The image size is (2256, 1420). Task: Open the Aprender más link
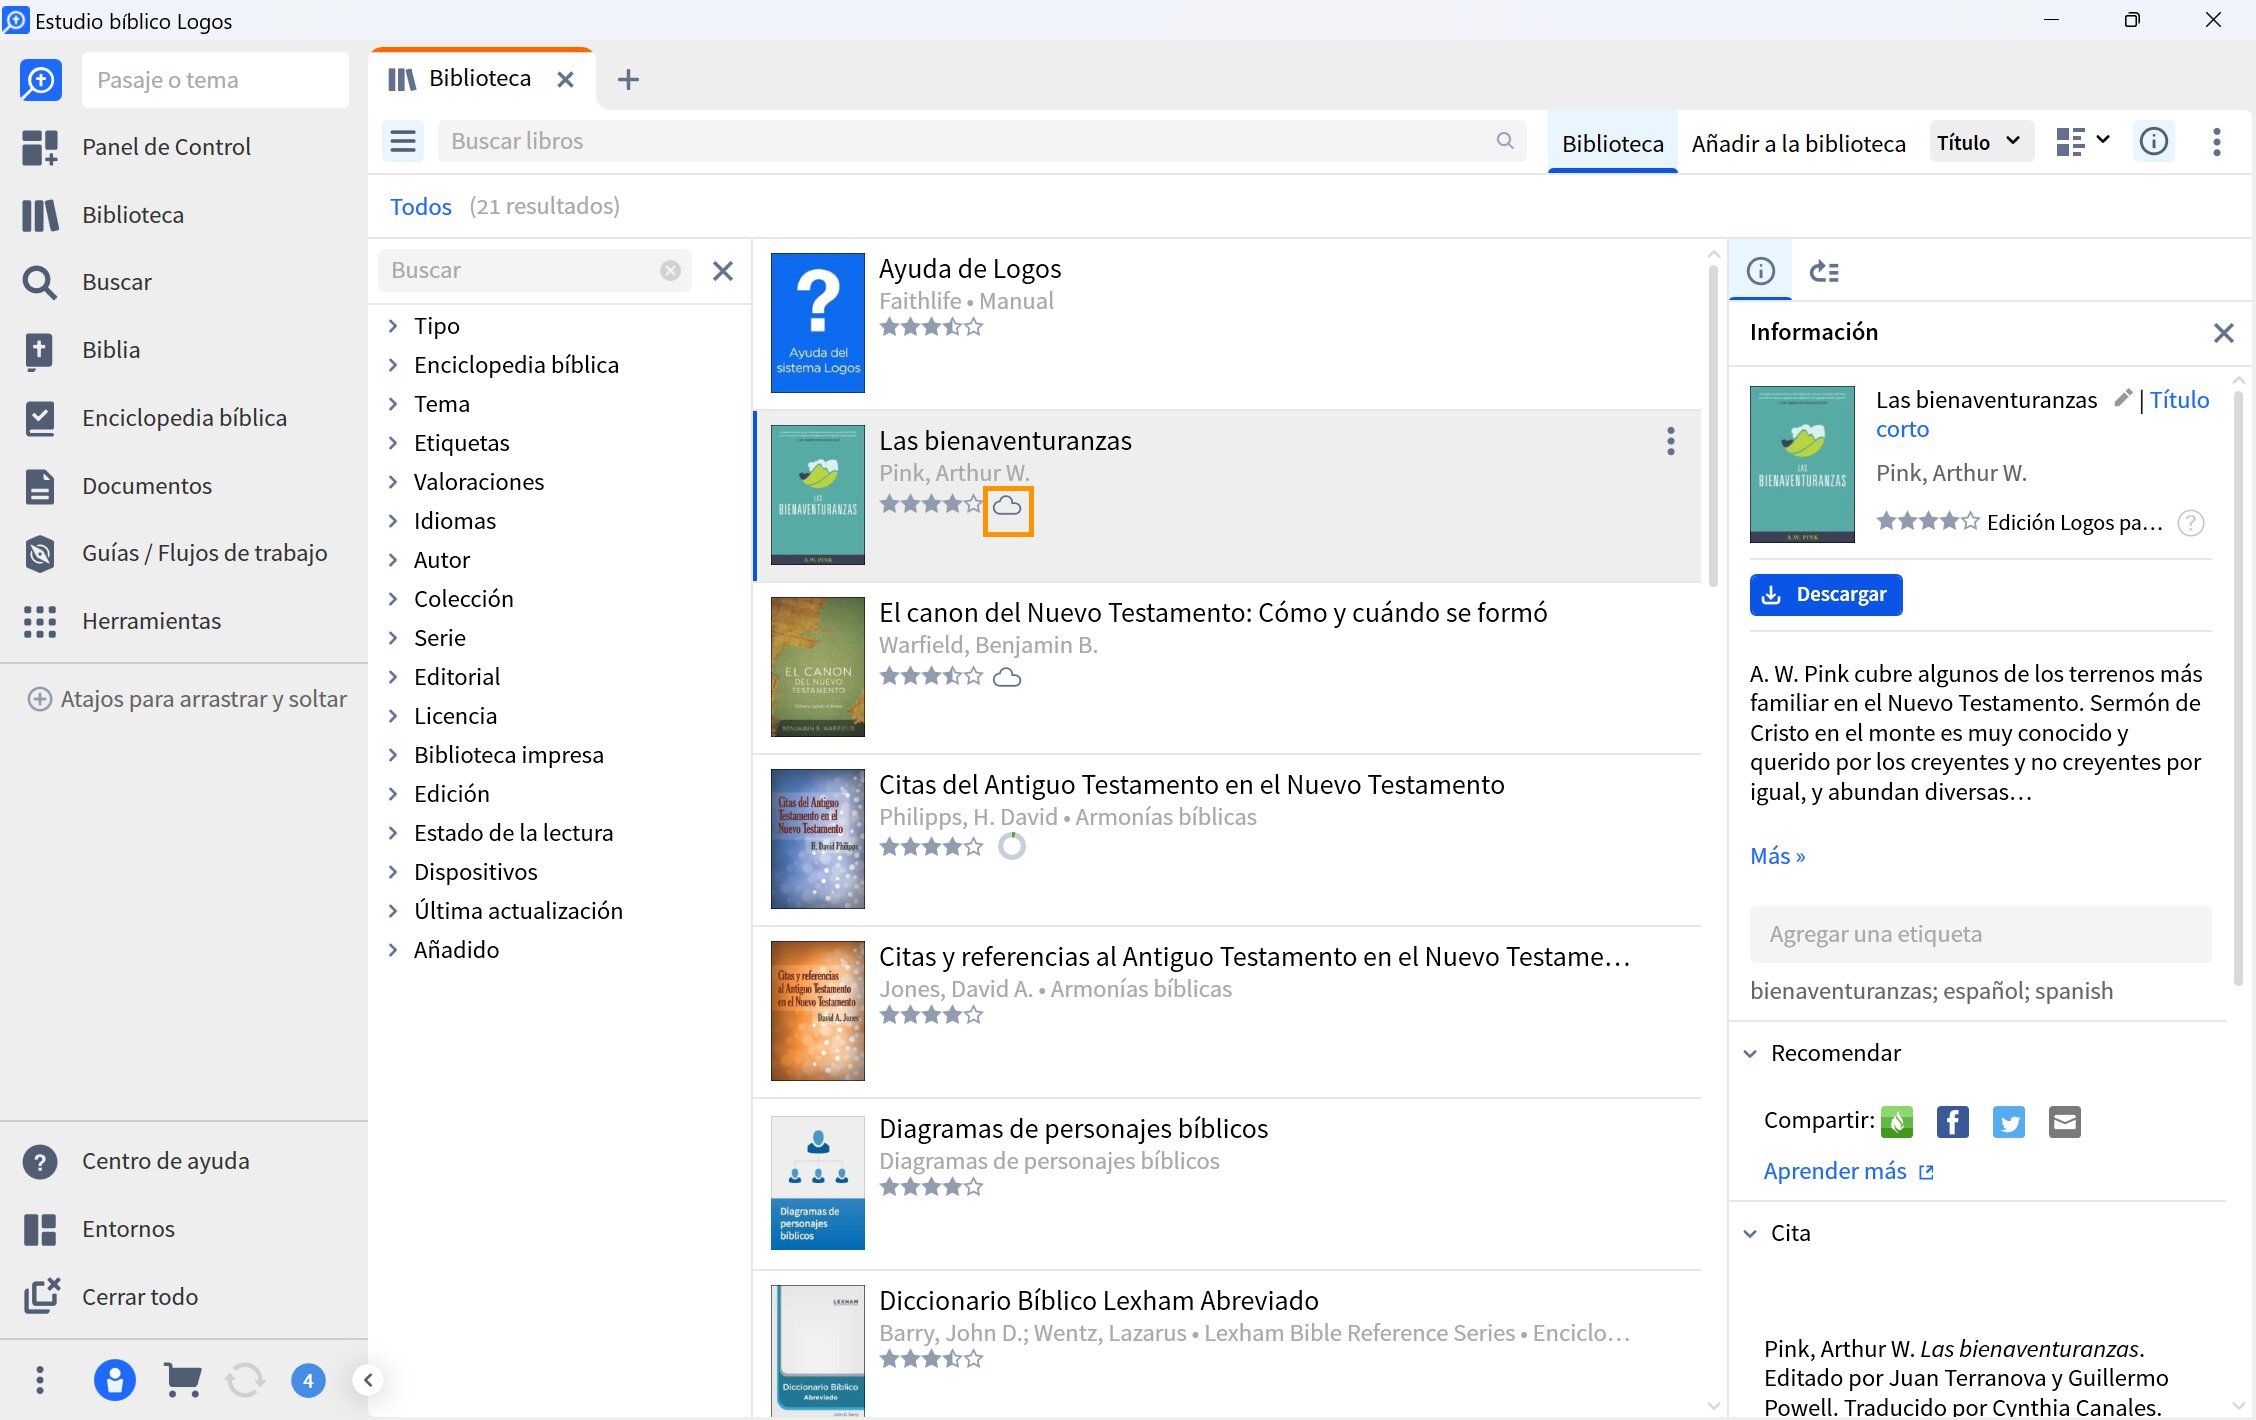[1848, 1171]
